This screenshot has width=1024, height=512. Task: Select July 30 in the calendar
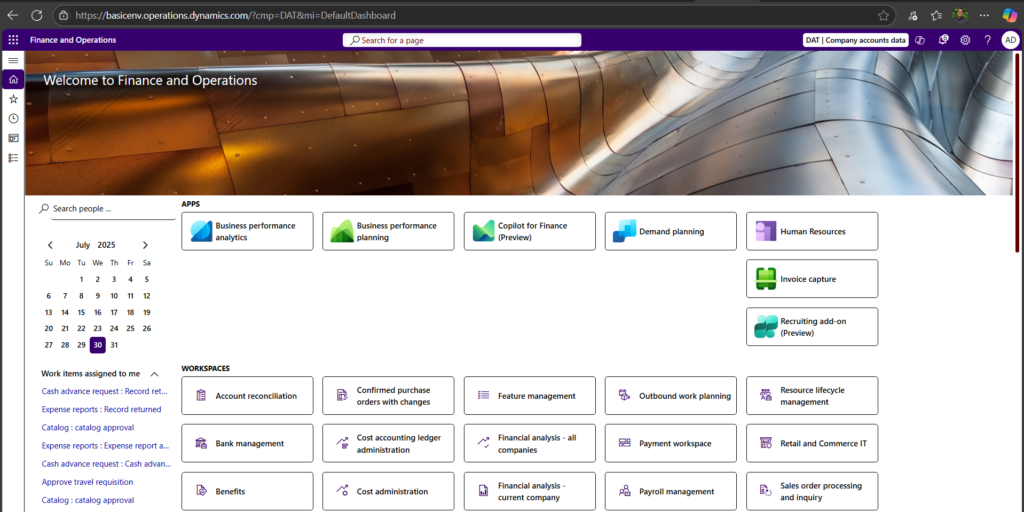[x=97, y=345]
